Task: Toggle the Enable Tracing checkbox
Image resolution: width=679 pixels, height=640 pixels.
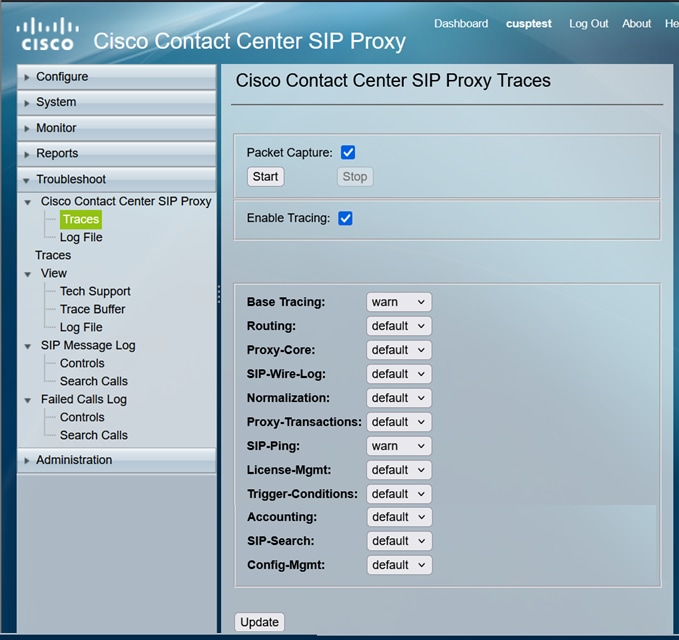Action: tap(345, 218)
